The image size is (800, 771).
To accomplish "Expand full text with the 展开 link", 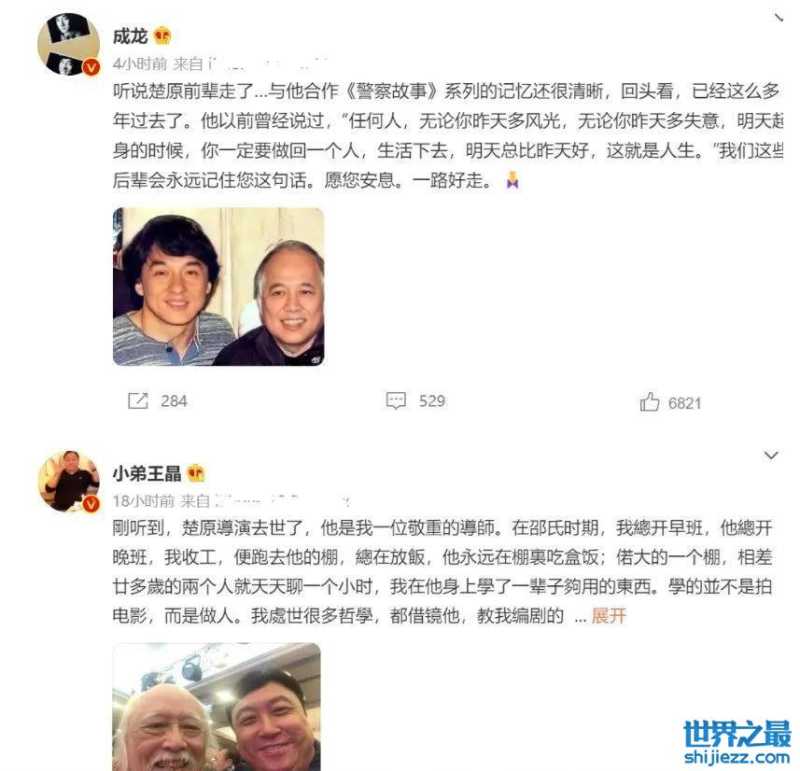I will click(x=609, y=616).
